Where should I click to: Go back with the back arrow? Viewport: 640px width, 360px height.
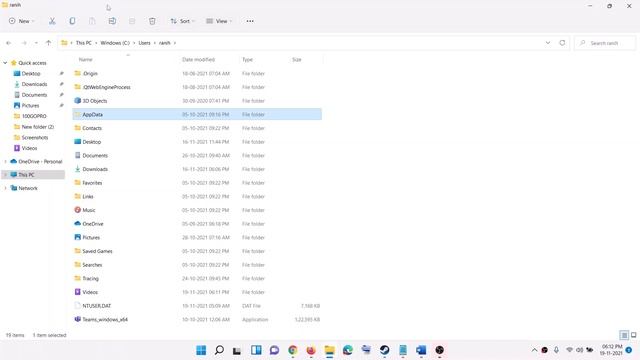(x=9, y=43)
